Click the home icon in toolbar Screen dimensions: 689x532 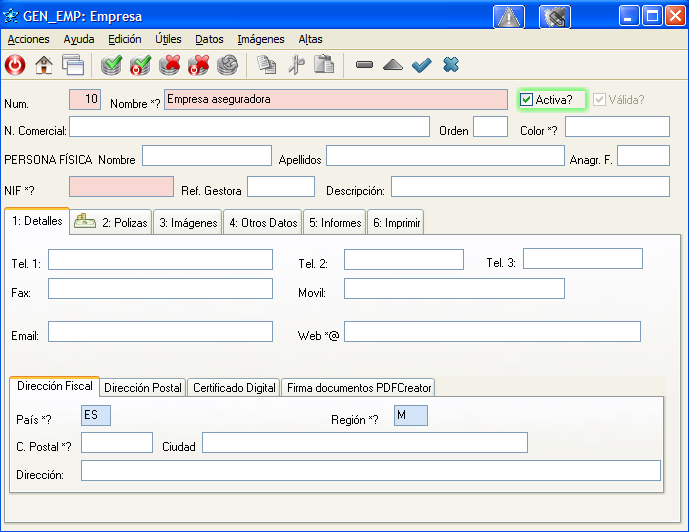[44, 65]
